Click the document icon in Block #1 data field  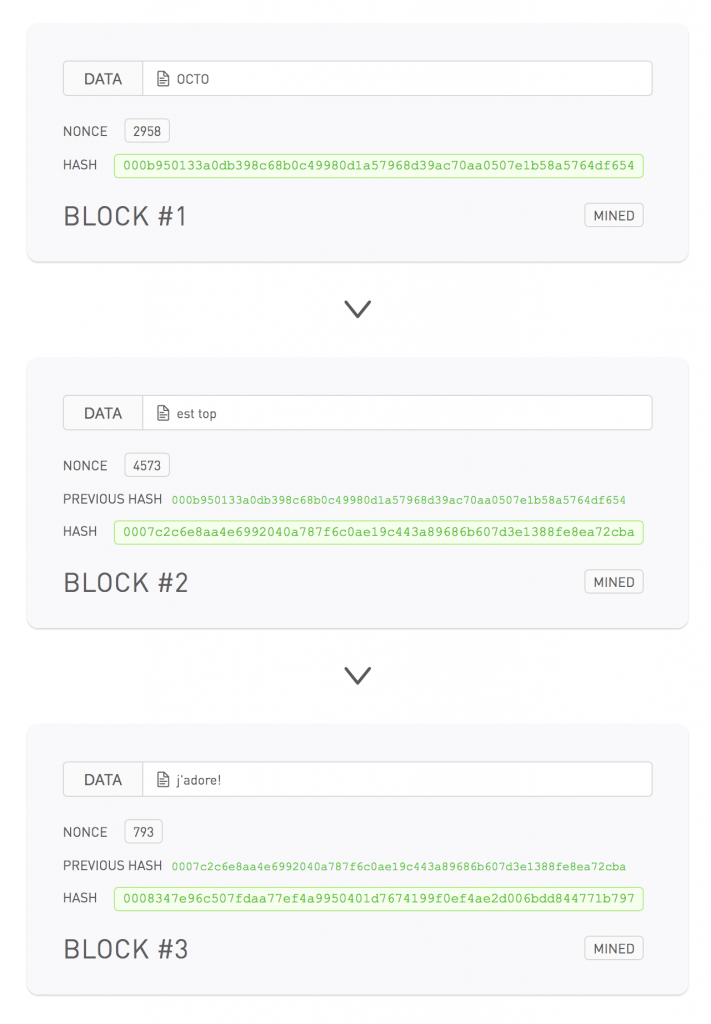coord(164,79)
